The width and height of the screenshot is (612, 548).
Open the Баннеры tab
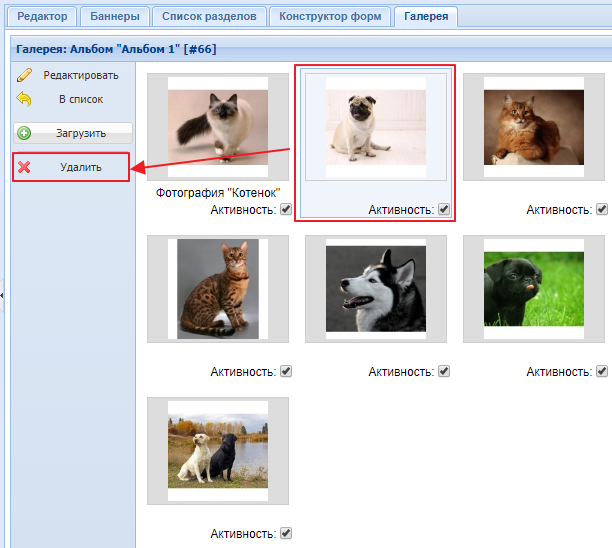pyautogui.click(x=114, y=17)
